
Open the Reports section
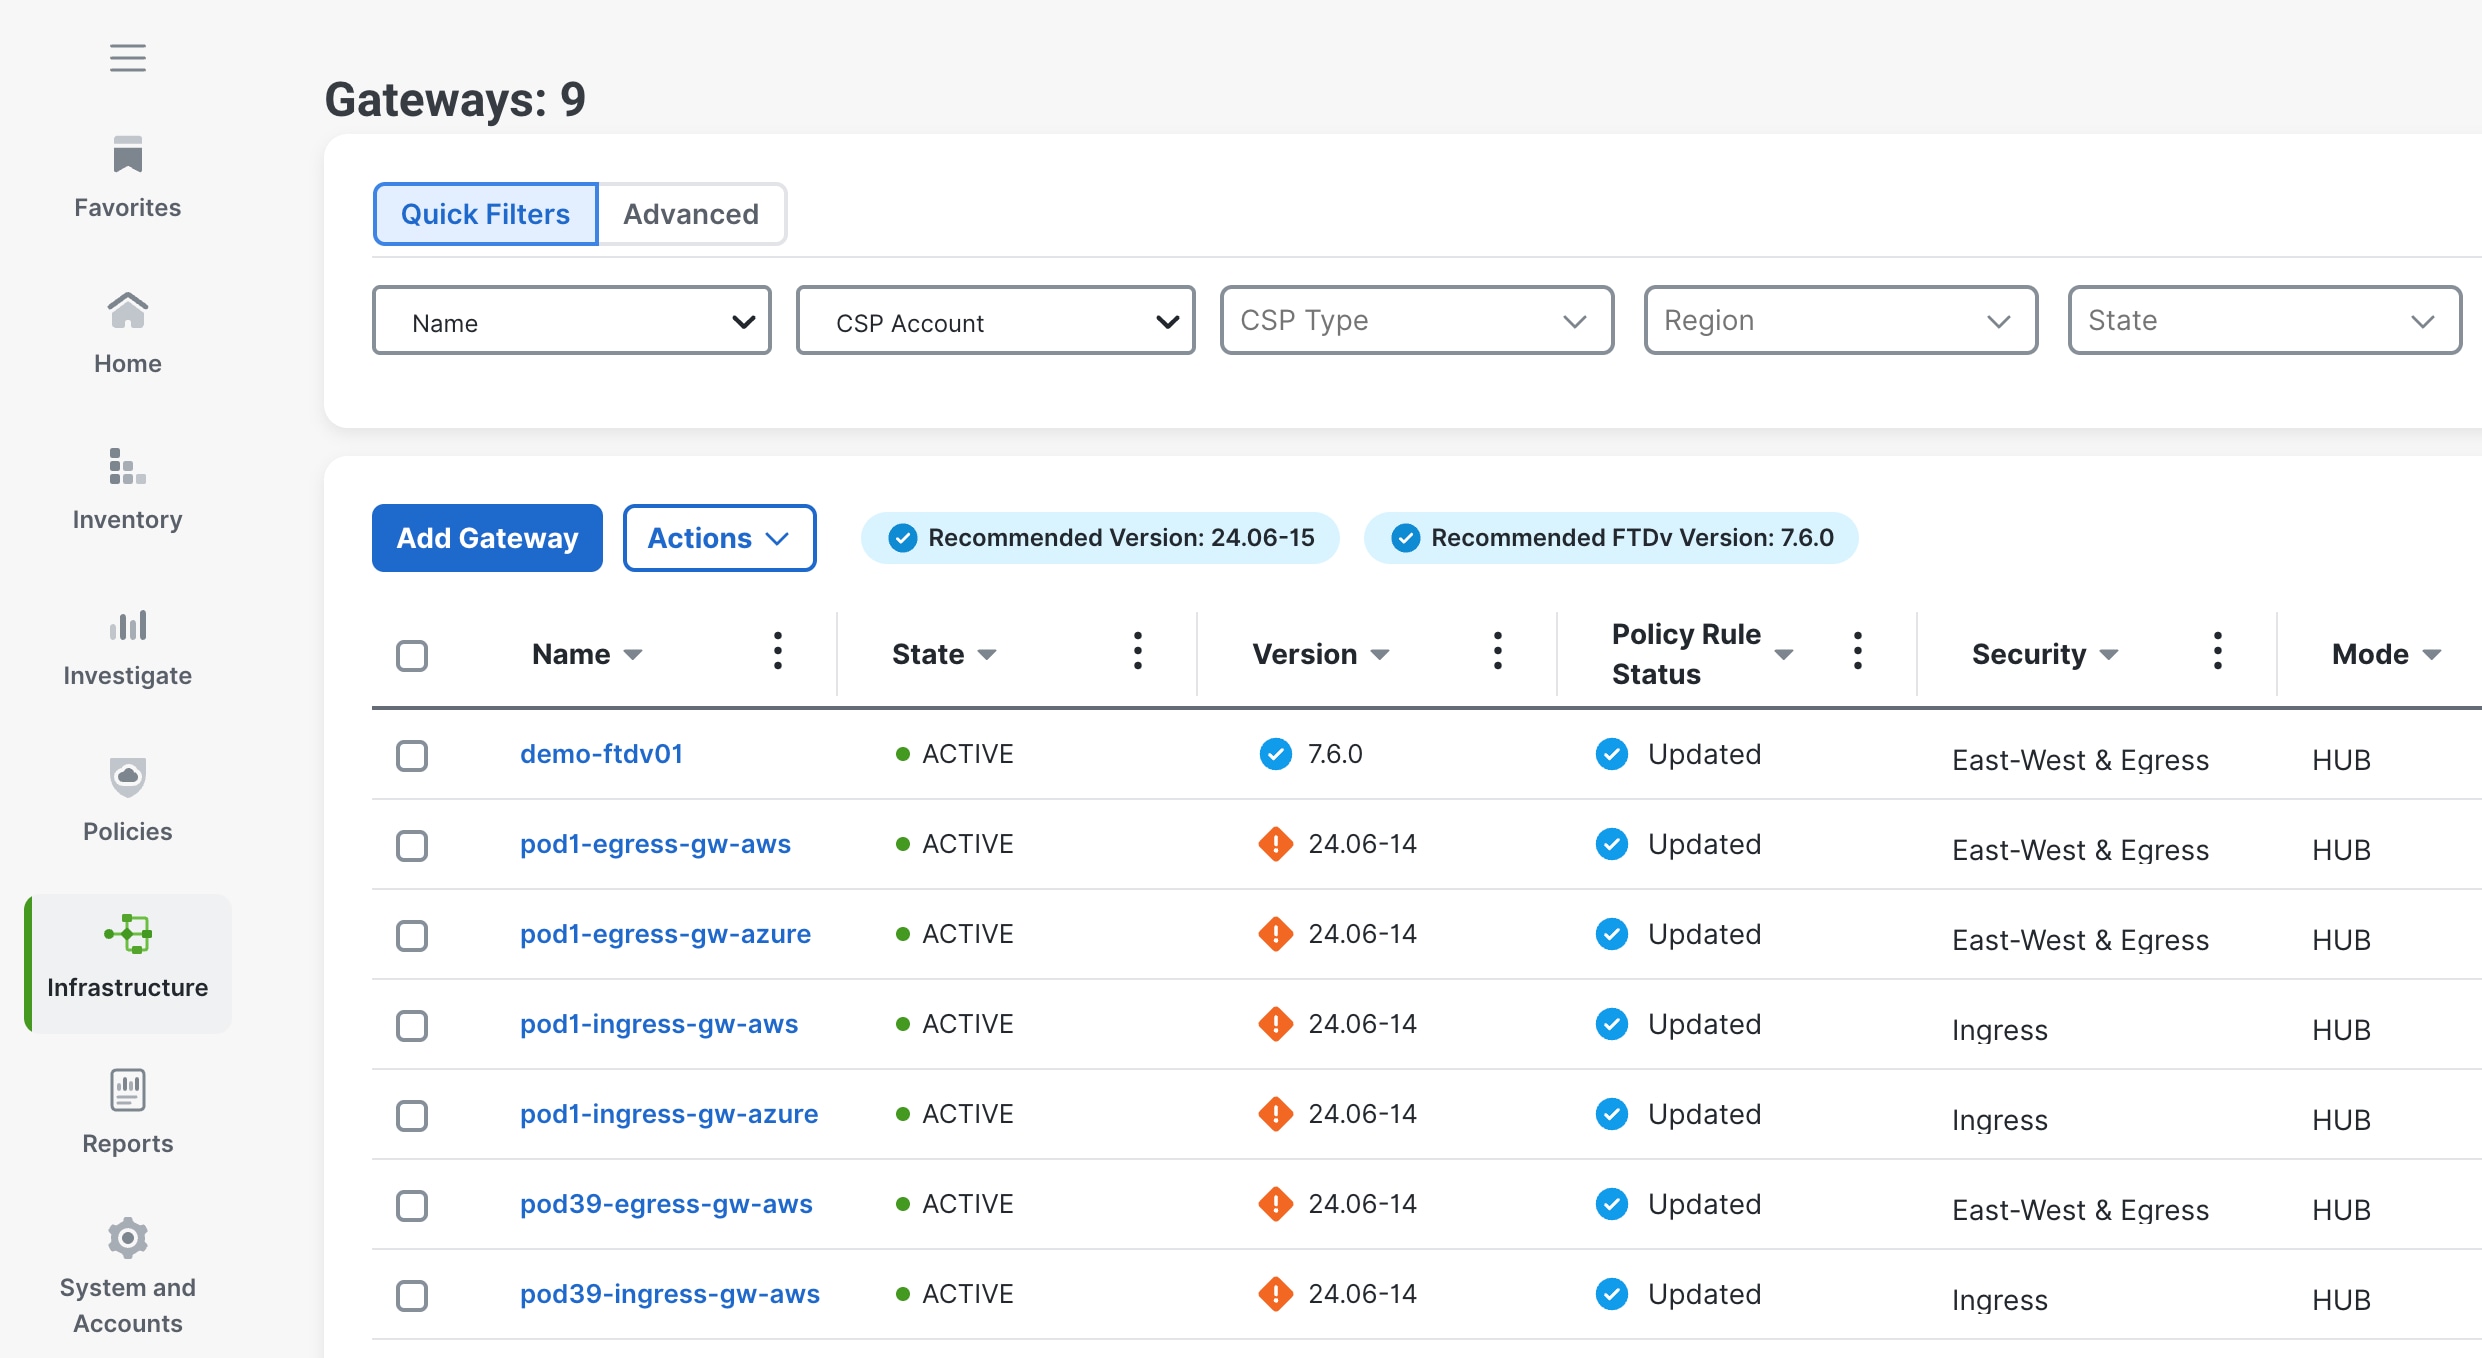point(127,1111)
